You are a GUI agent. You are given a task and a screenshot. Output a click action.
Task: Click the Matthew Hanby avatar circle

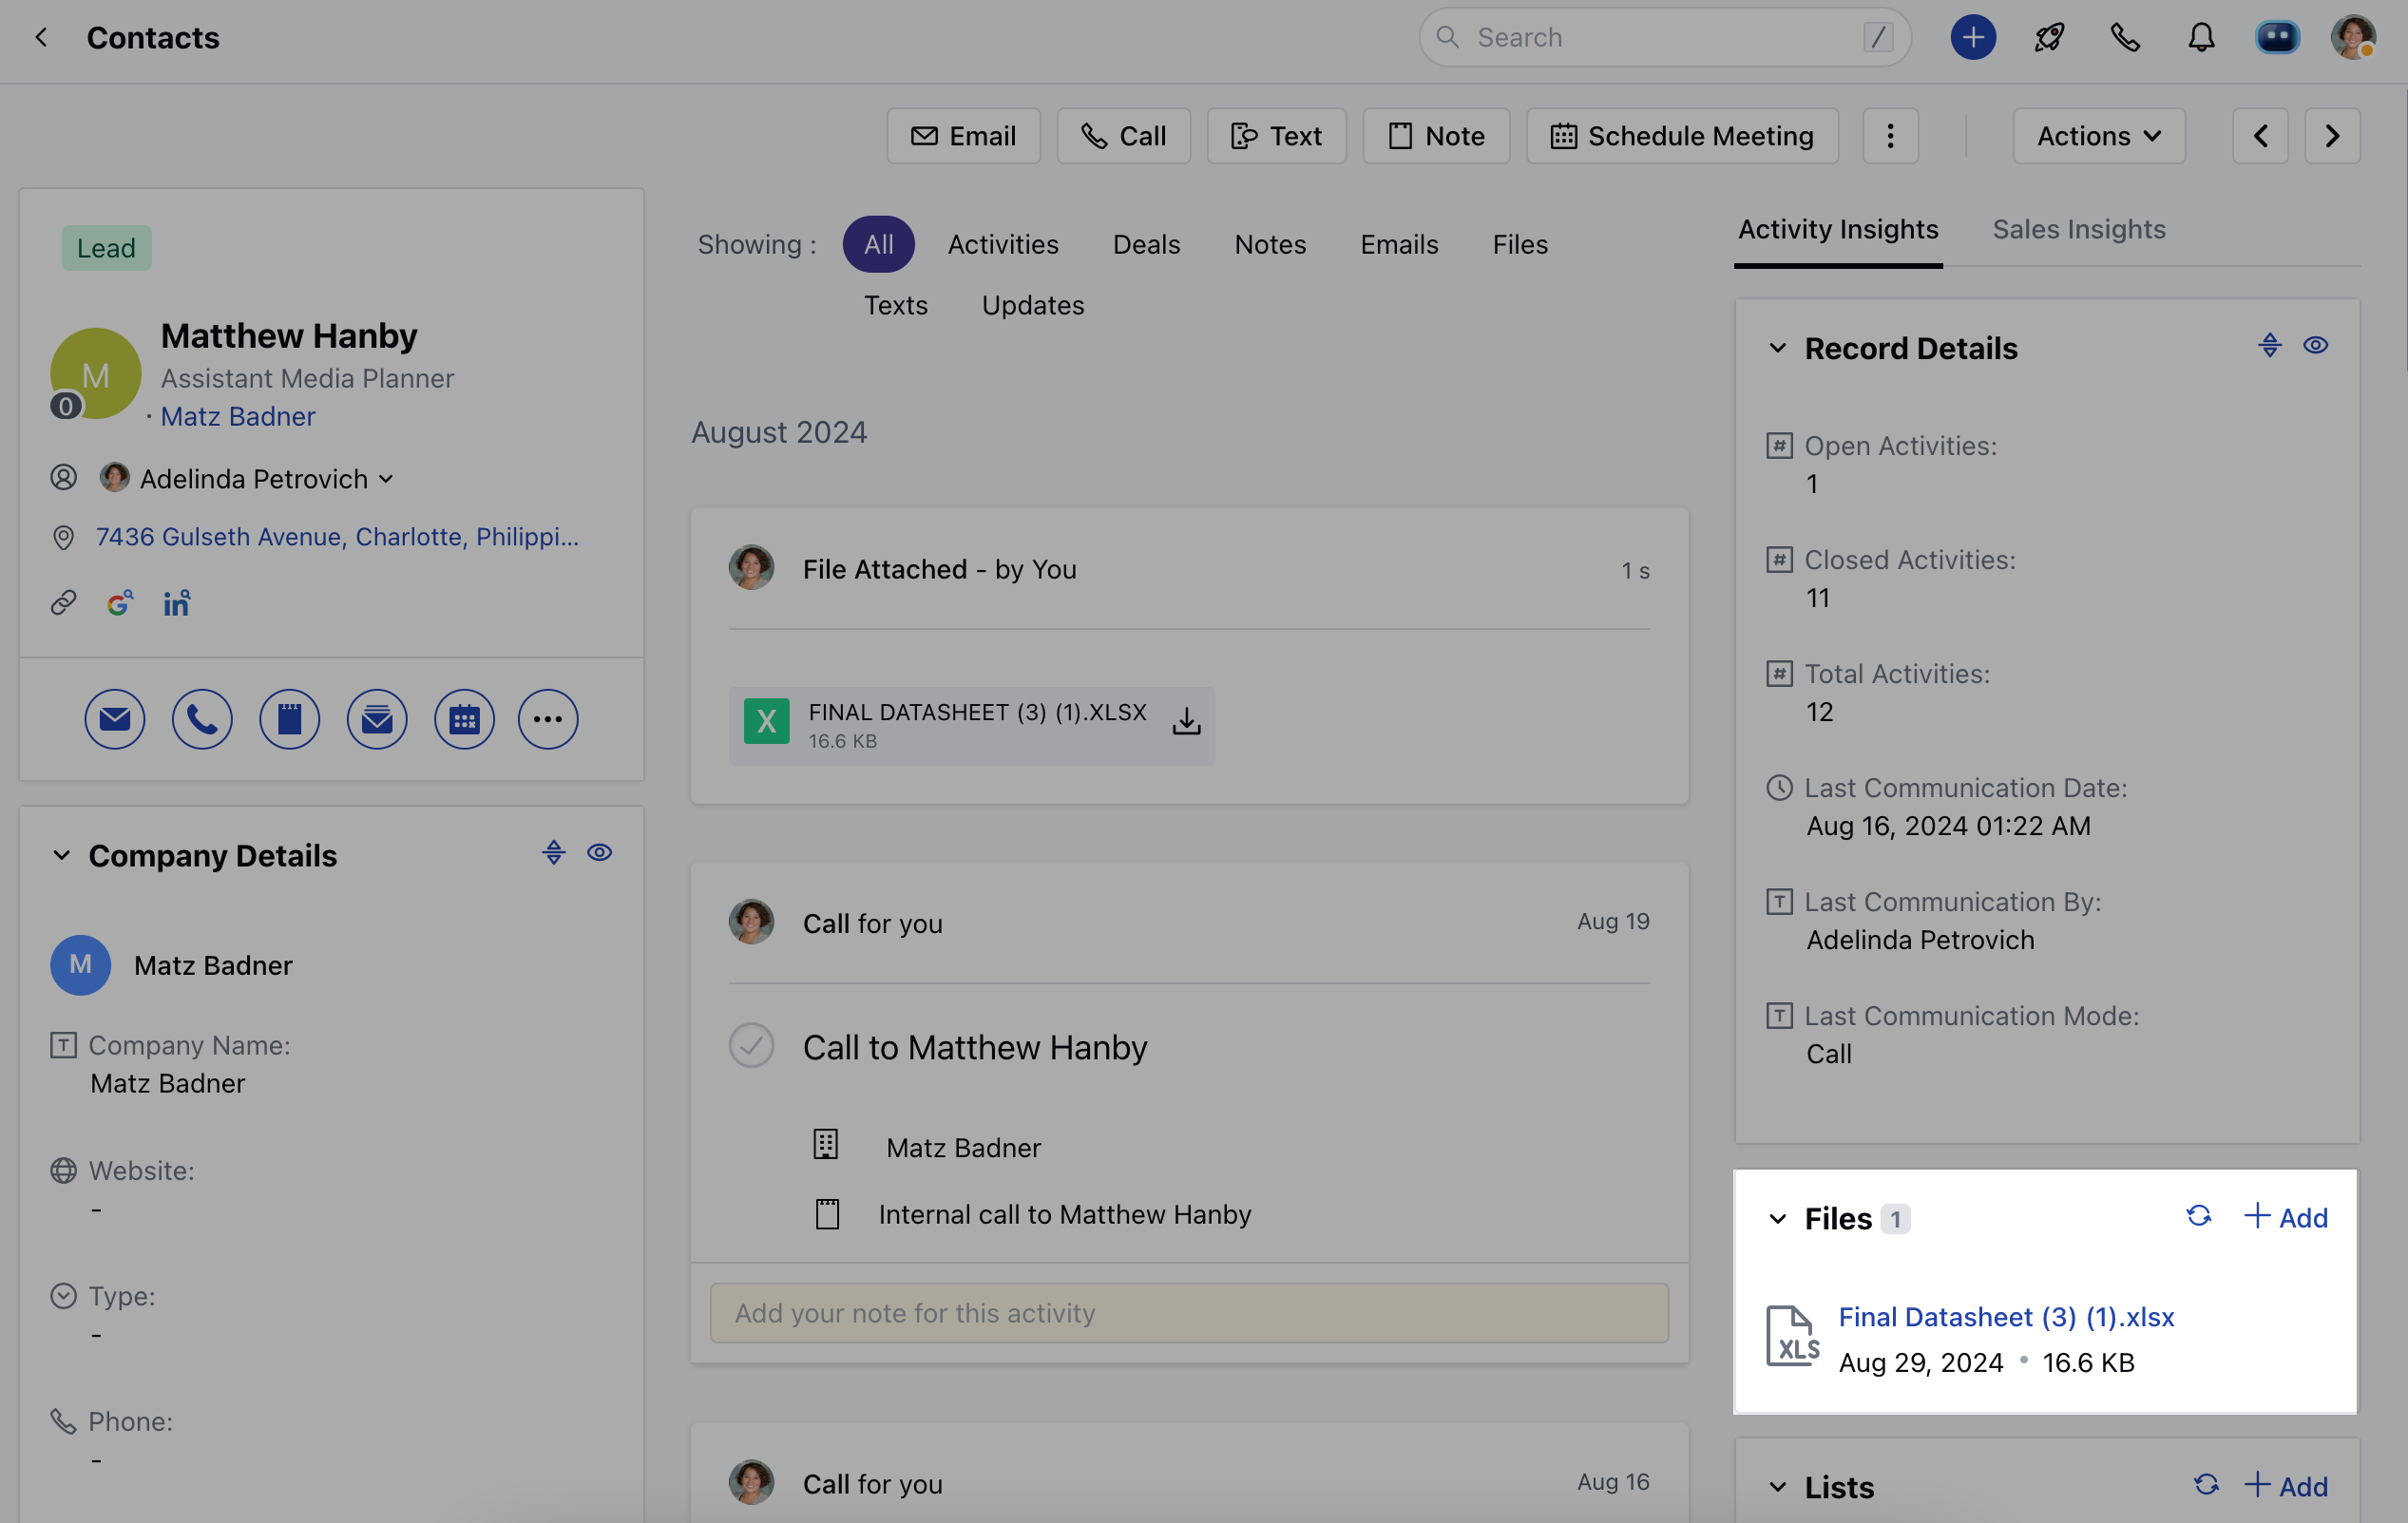(96, 374)
